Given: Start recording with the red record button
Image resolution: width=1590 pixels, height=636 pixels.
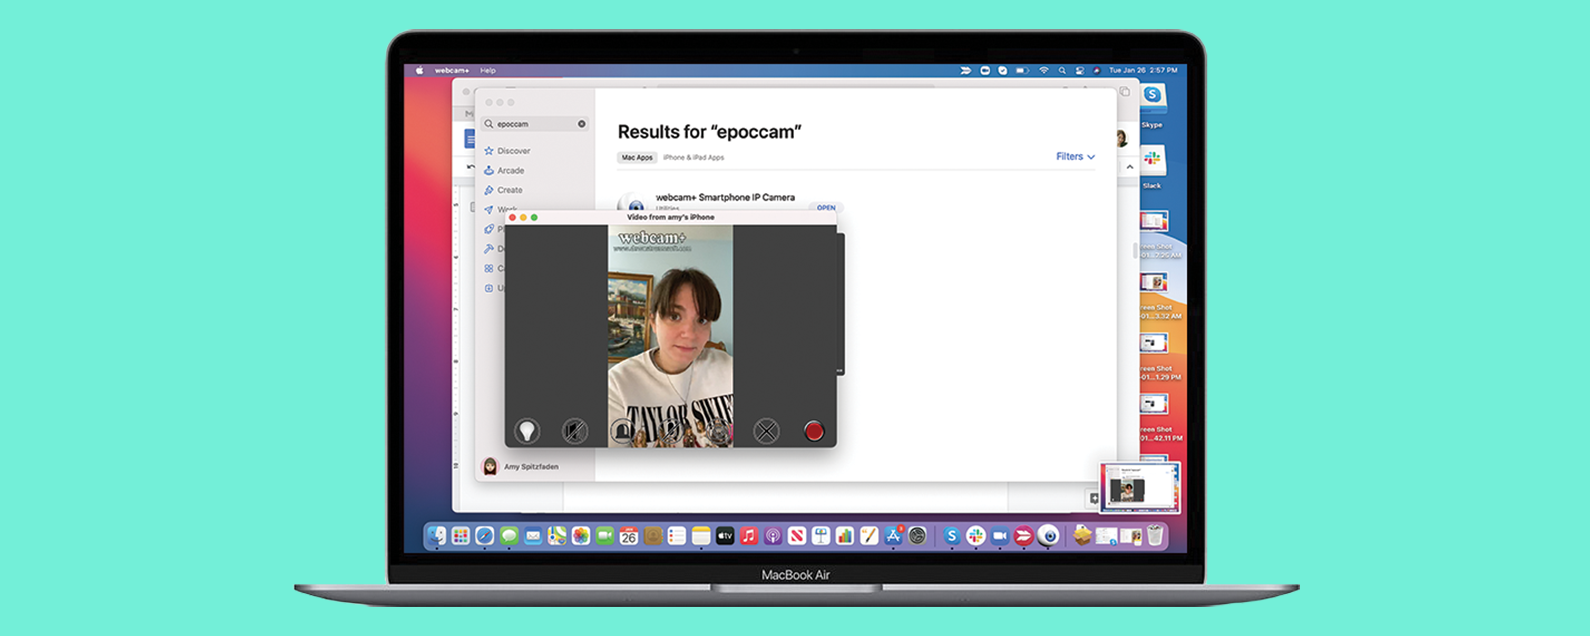Looking at the screenshot, I should 814,431.
